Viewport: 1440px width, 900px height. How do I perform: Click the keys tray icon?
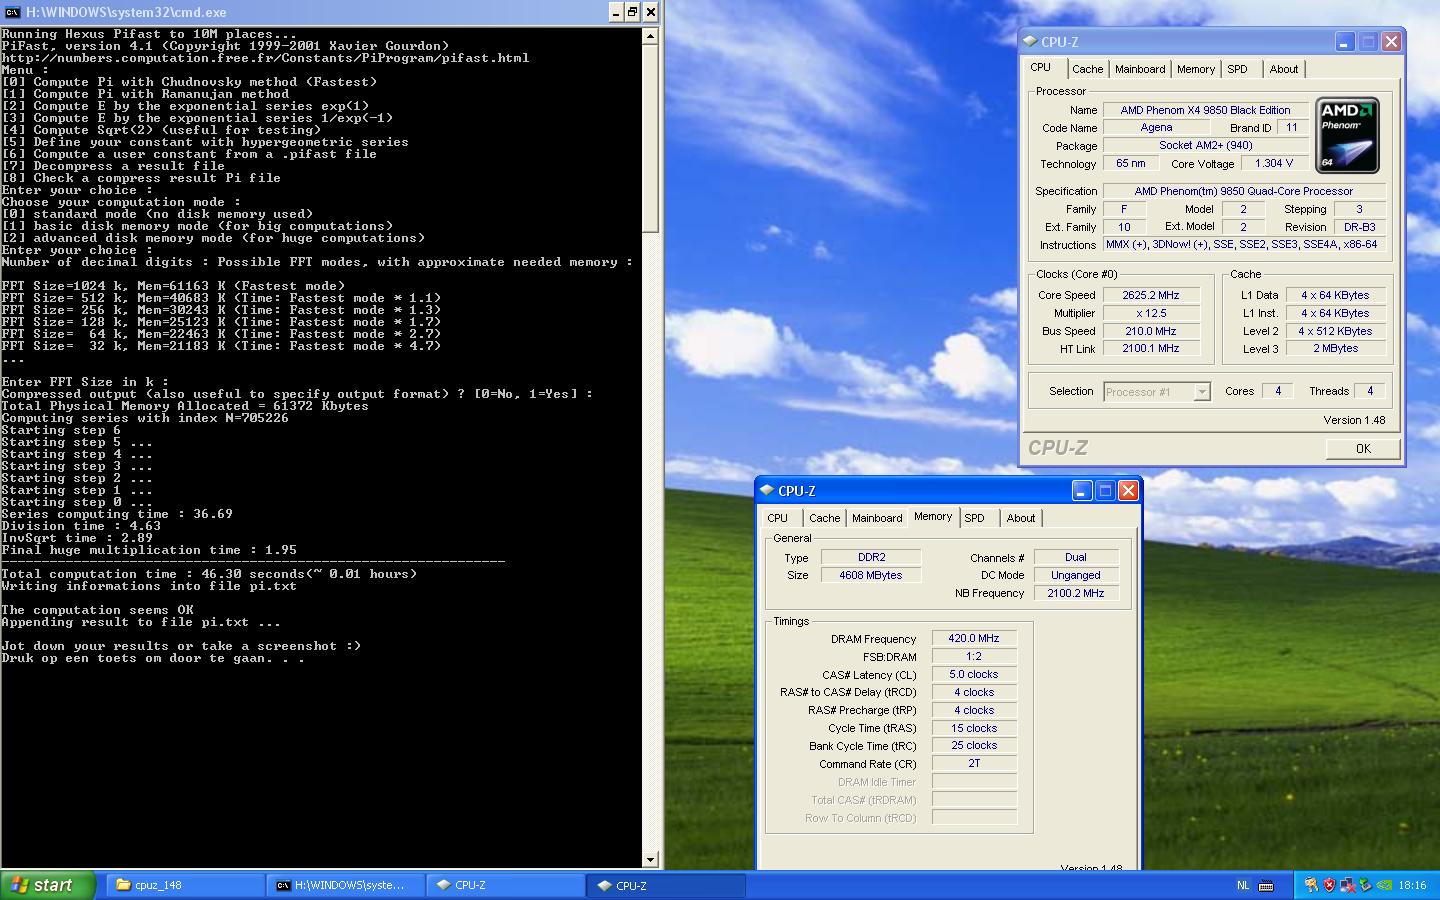coord(1311,885)
